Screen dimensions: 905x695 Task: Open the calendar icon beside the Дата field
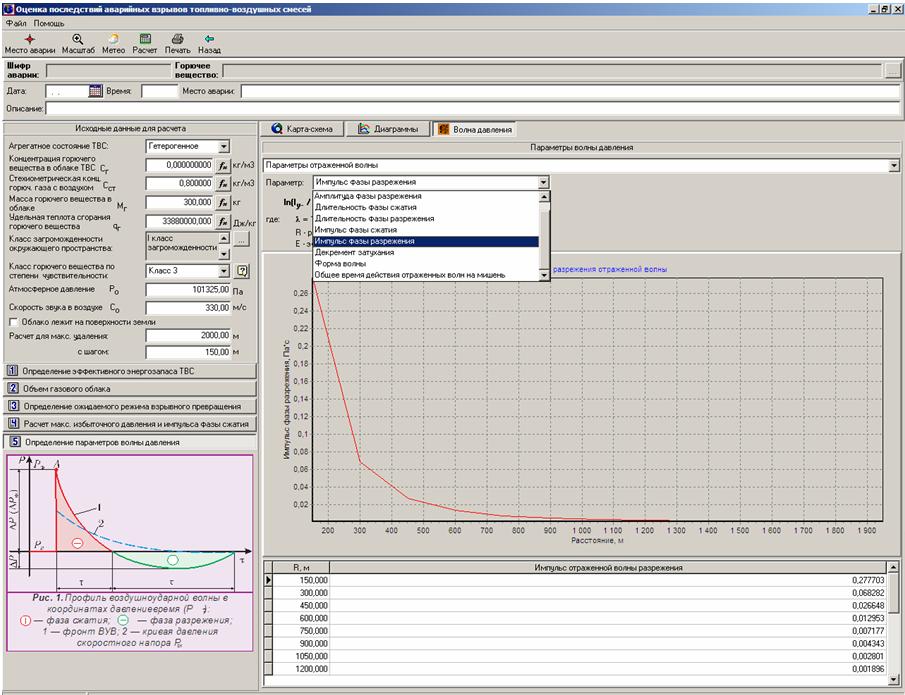[96, 91]
